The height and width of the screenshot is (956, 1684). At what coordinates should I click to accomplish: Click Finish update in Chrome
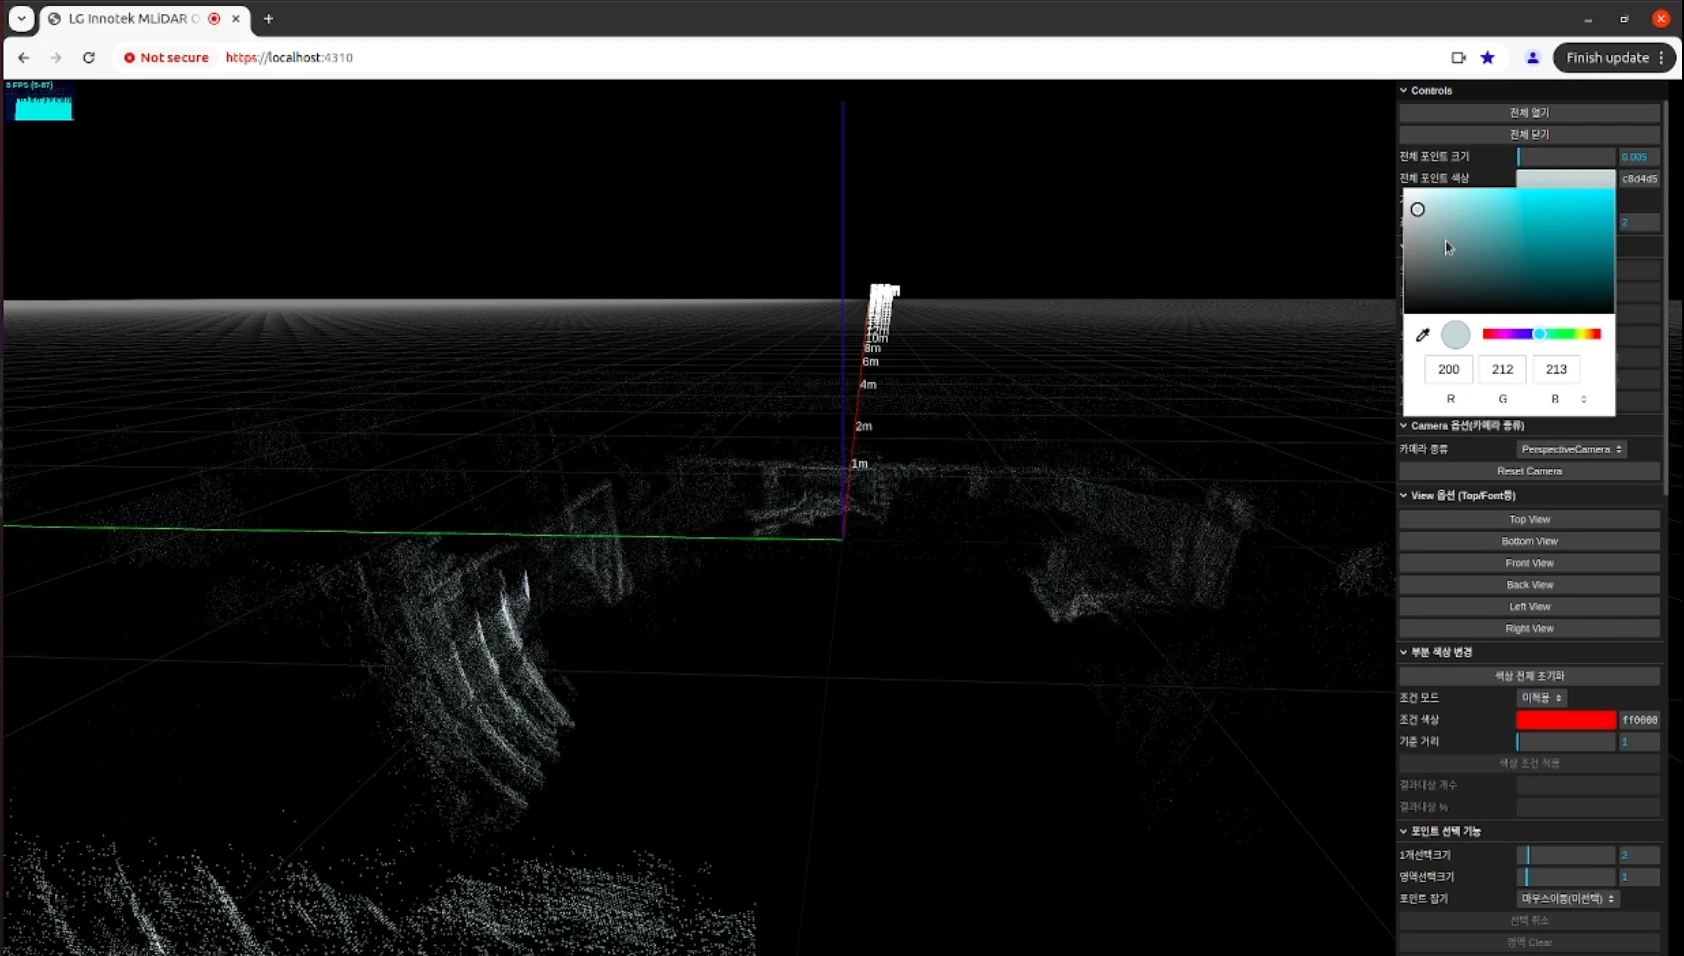click(x=1607, y=58)
